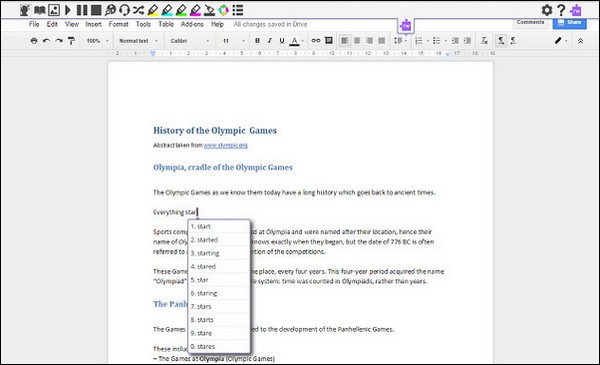Set left-to-right paragraph direction
This screenshot has width=600, height=365.
point(501,41)
